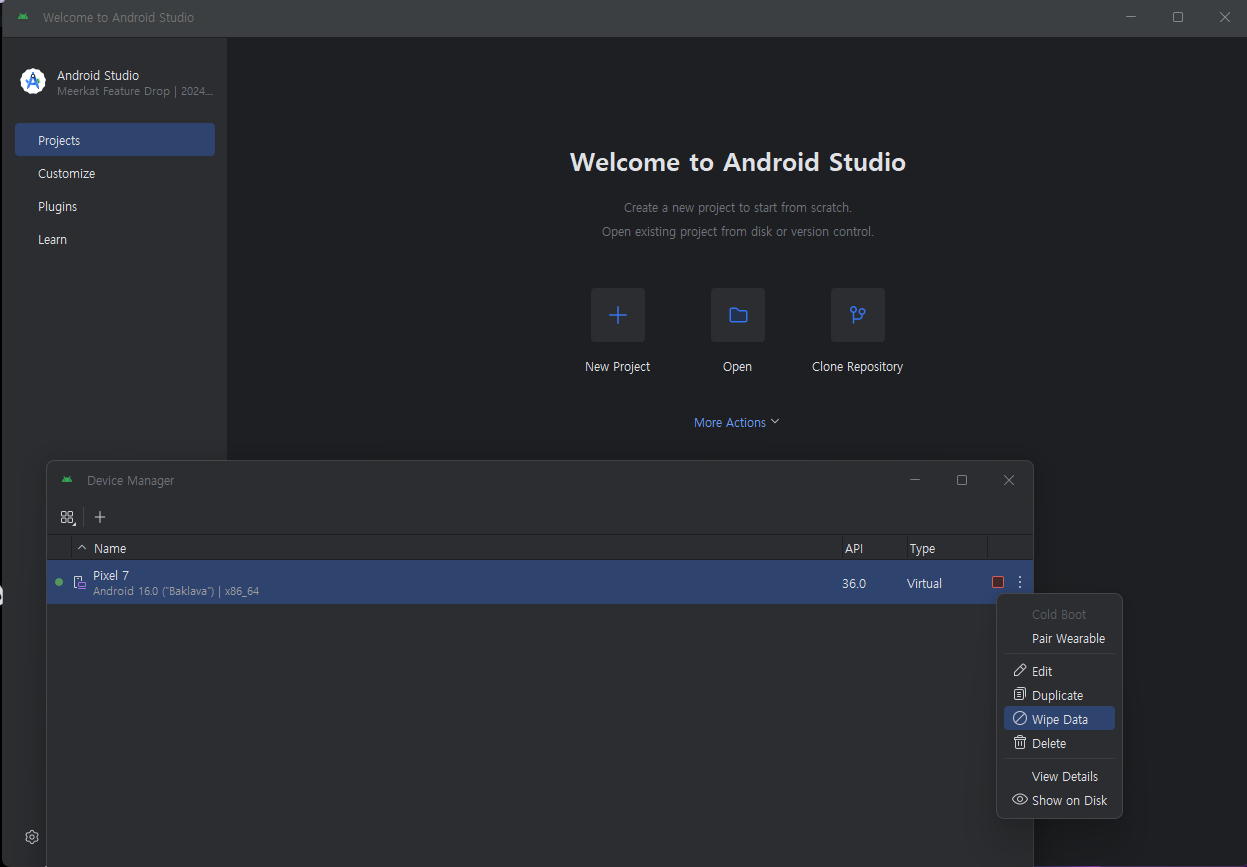Choose Edit from the context menu

tap(1059, 671)
